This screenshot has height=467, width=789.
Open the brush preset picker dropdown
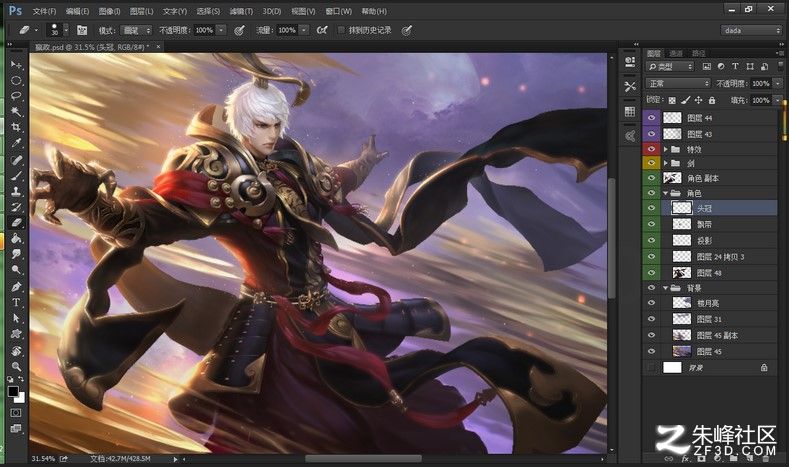[x=66, y=31]
